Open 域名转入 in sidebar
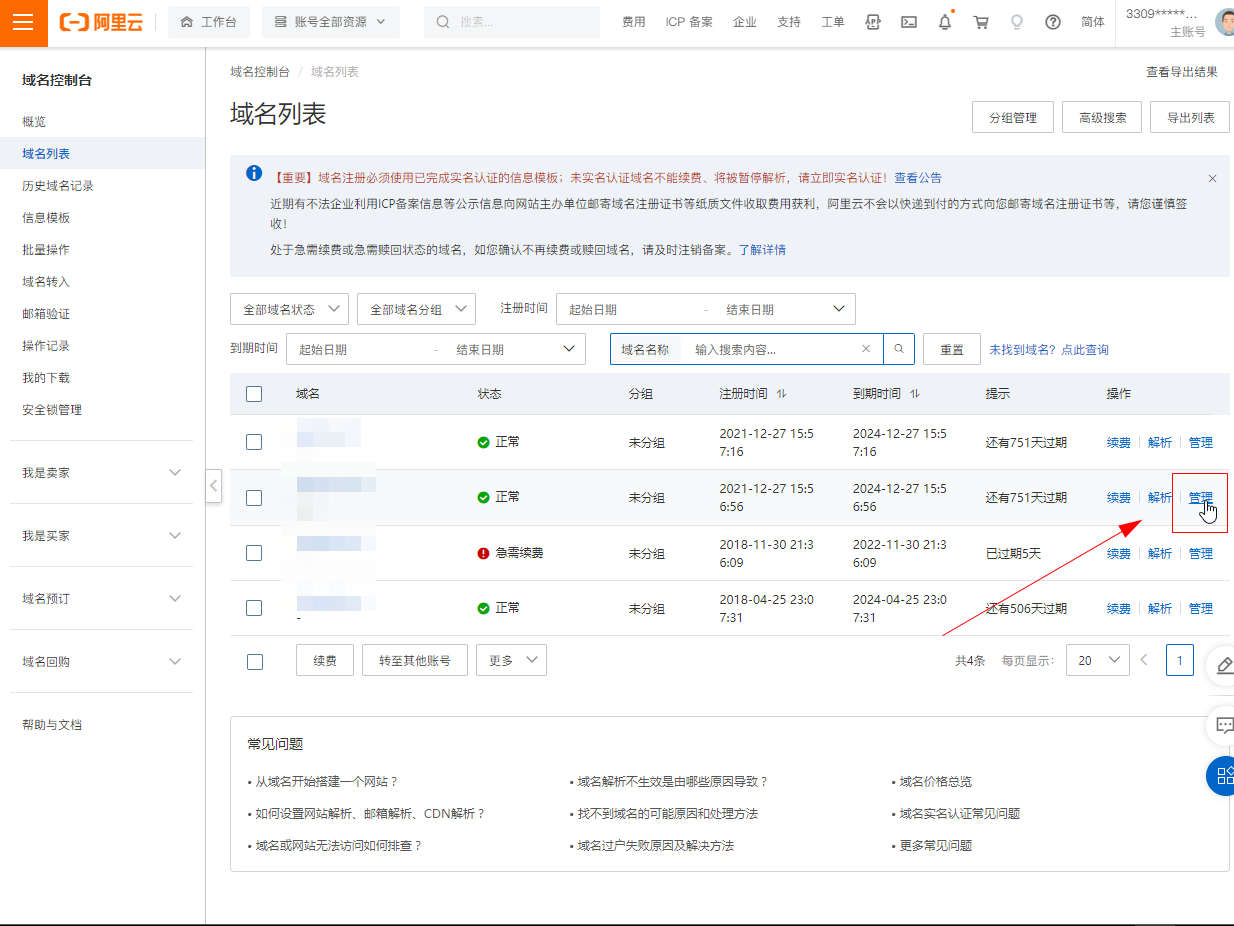 point(46,281)
